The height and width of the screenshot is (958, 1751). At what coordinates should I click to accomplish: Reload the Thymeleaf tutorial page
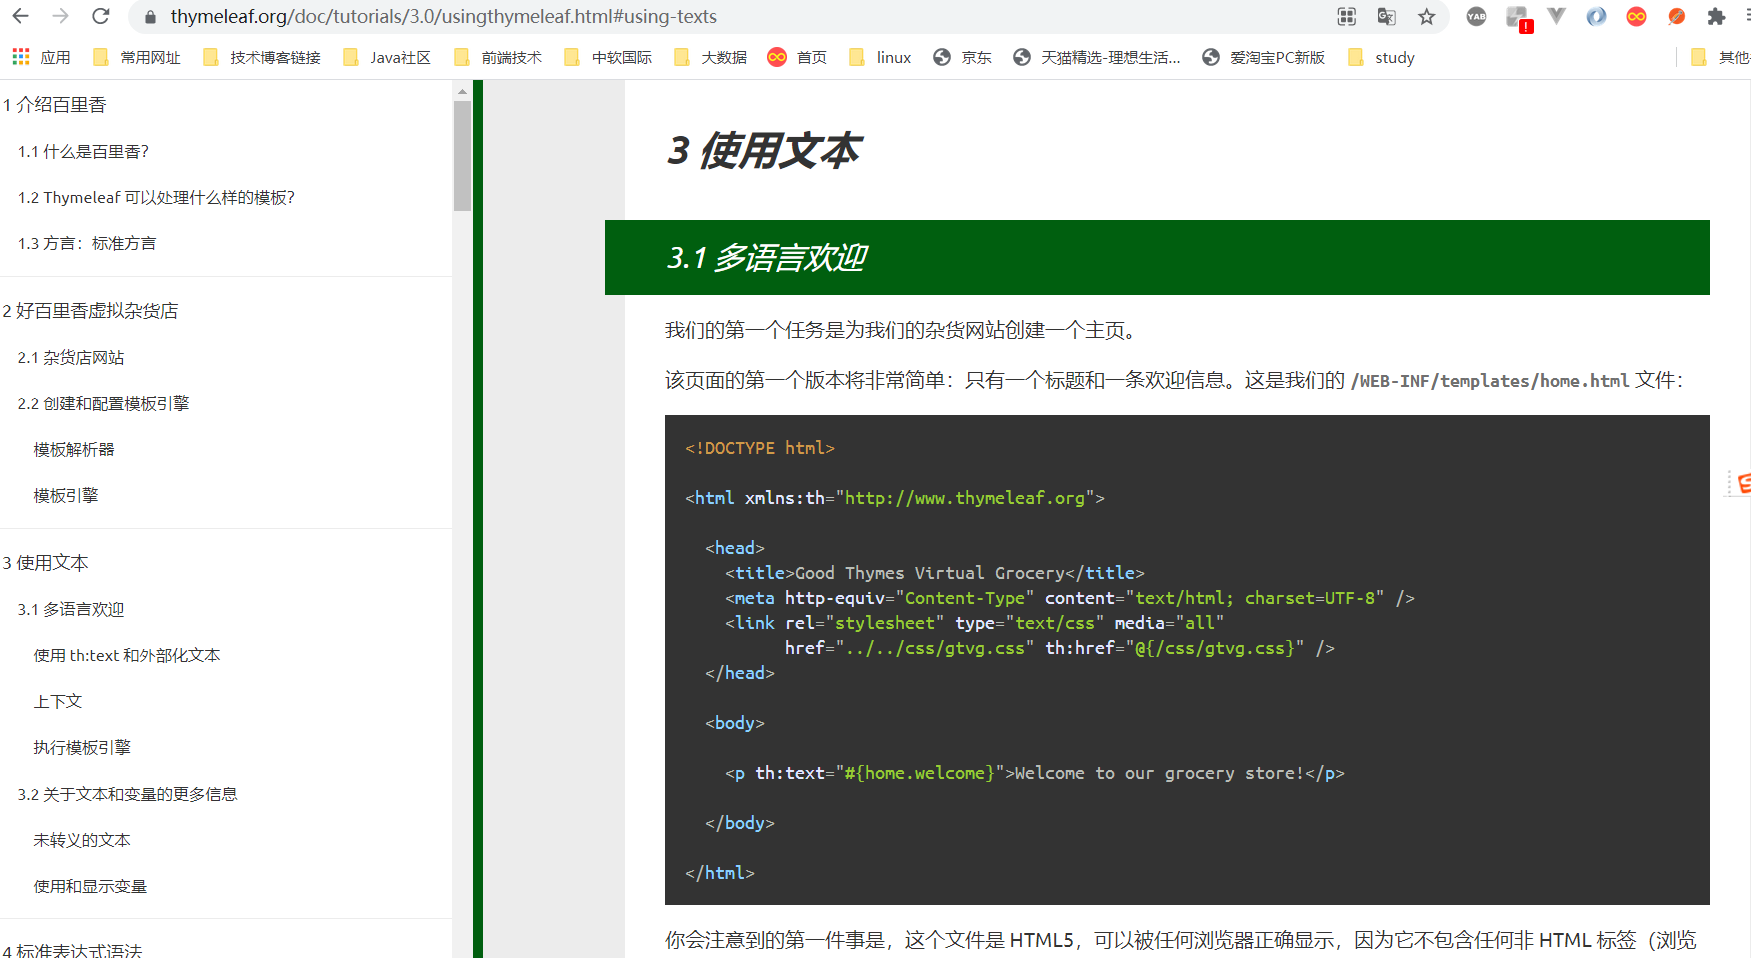coord(101,16)
